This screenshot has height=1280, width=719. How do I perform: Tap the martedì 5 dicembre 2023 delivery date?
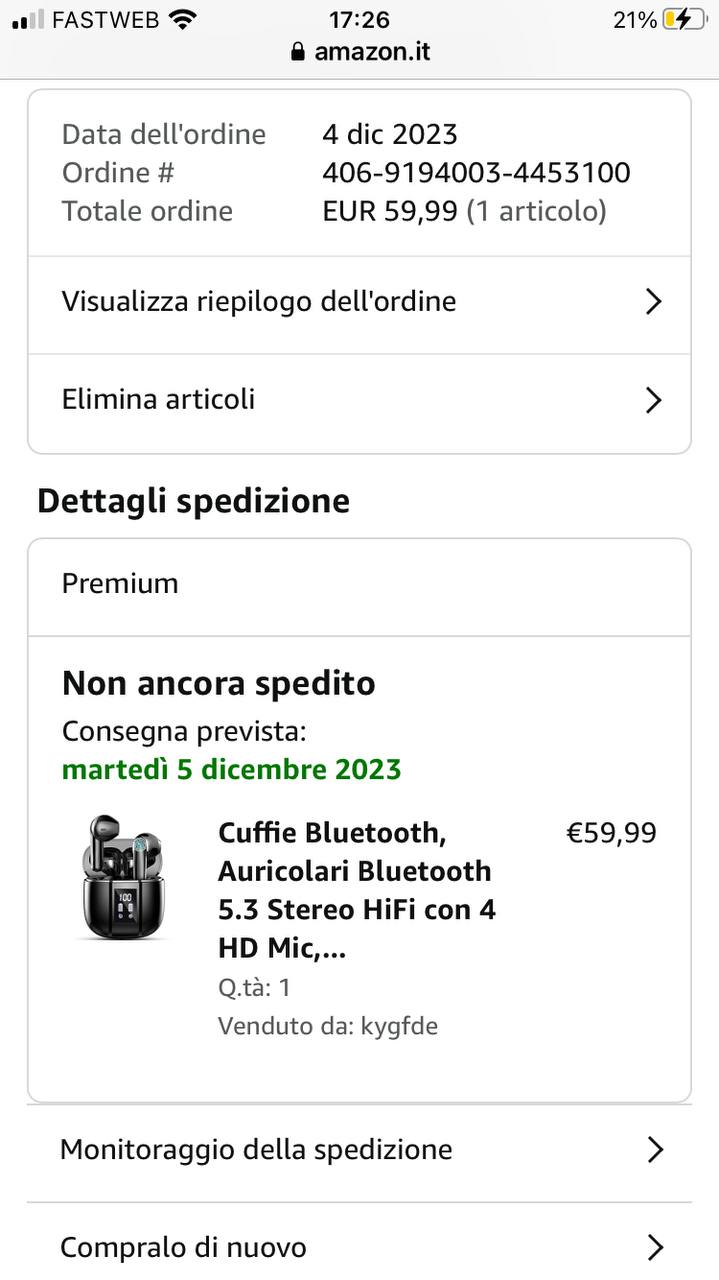pos(231,770)
